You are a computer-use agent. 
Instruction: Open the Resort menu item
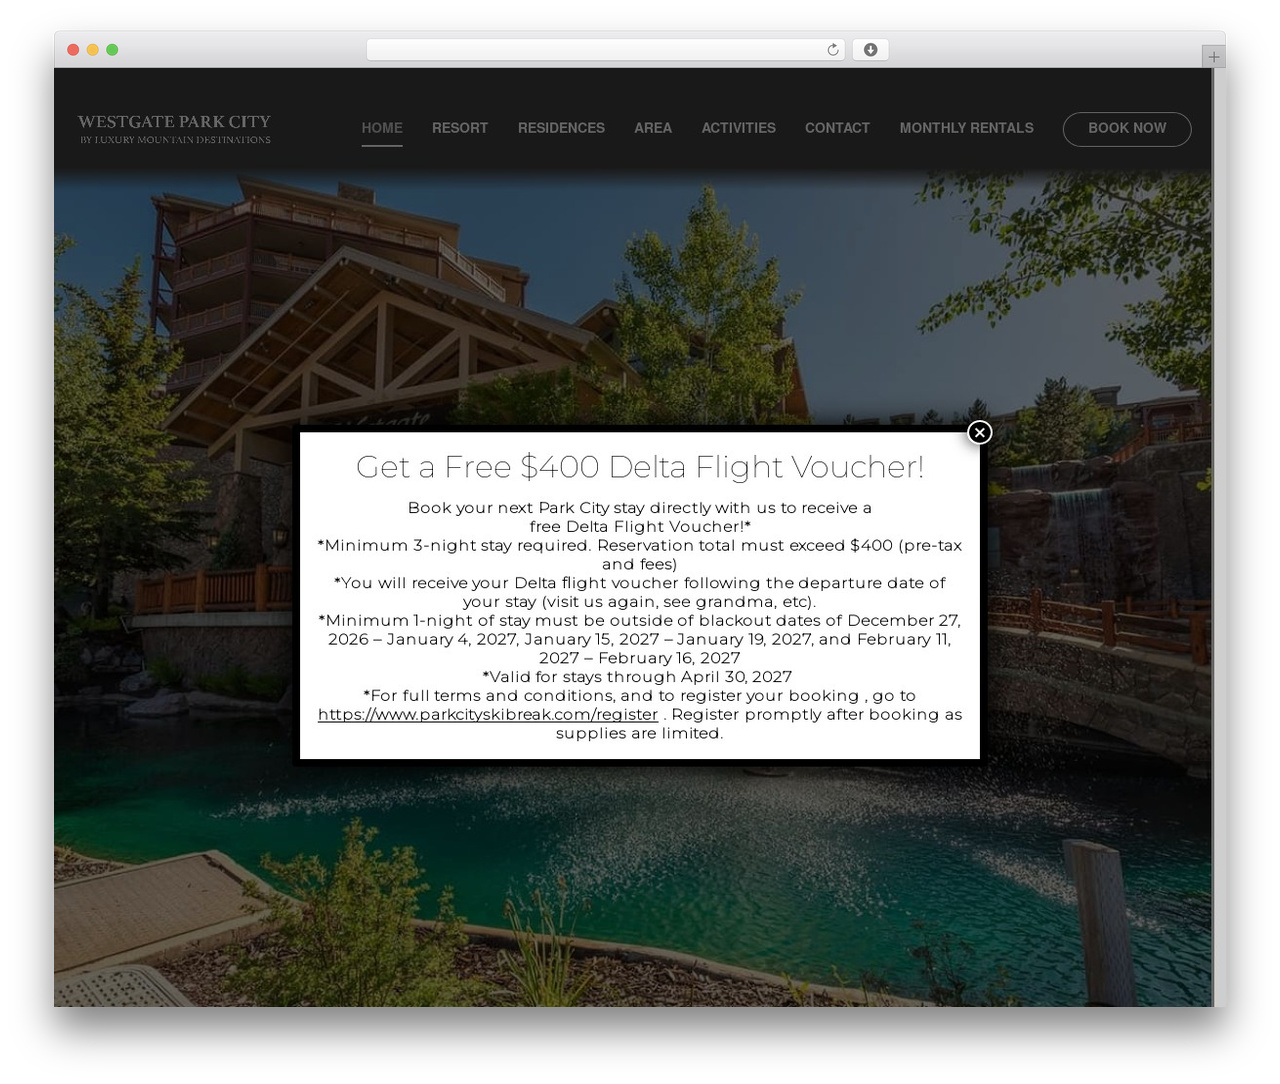pyautogui.click(x=460, y=128)
